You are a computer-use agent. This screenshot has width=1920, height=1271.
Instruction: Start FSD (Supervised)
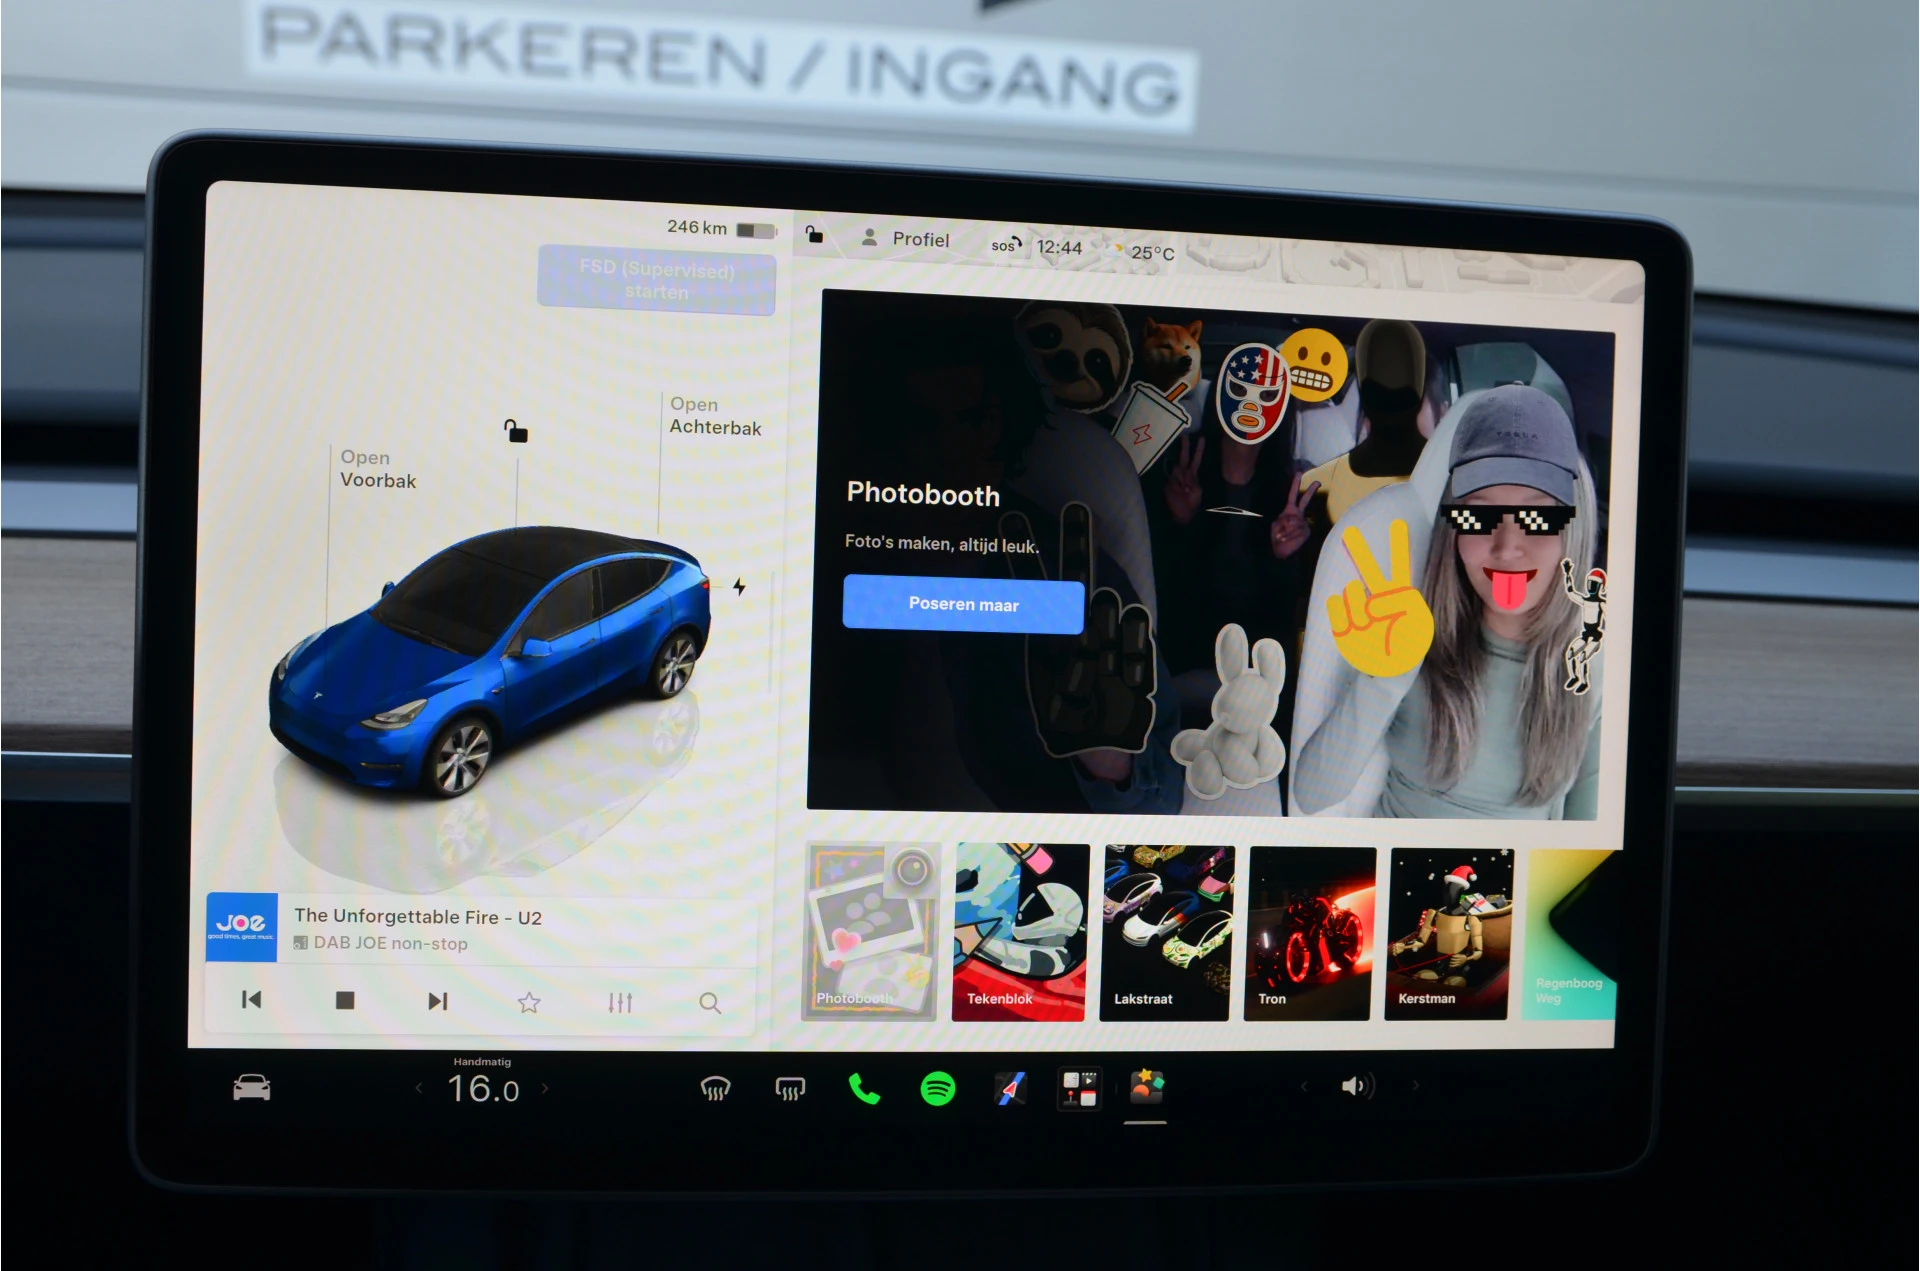(656, 280)
